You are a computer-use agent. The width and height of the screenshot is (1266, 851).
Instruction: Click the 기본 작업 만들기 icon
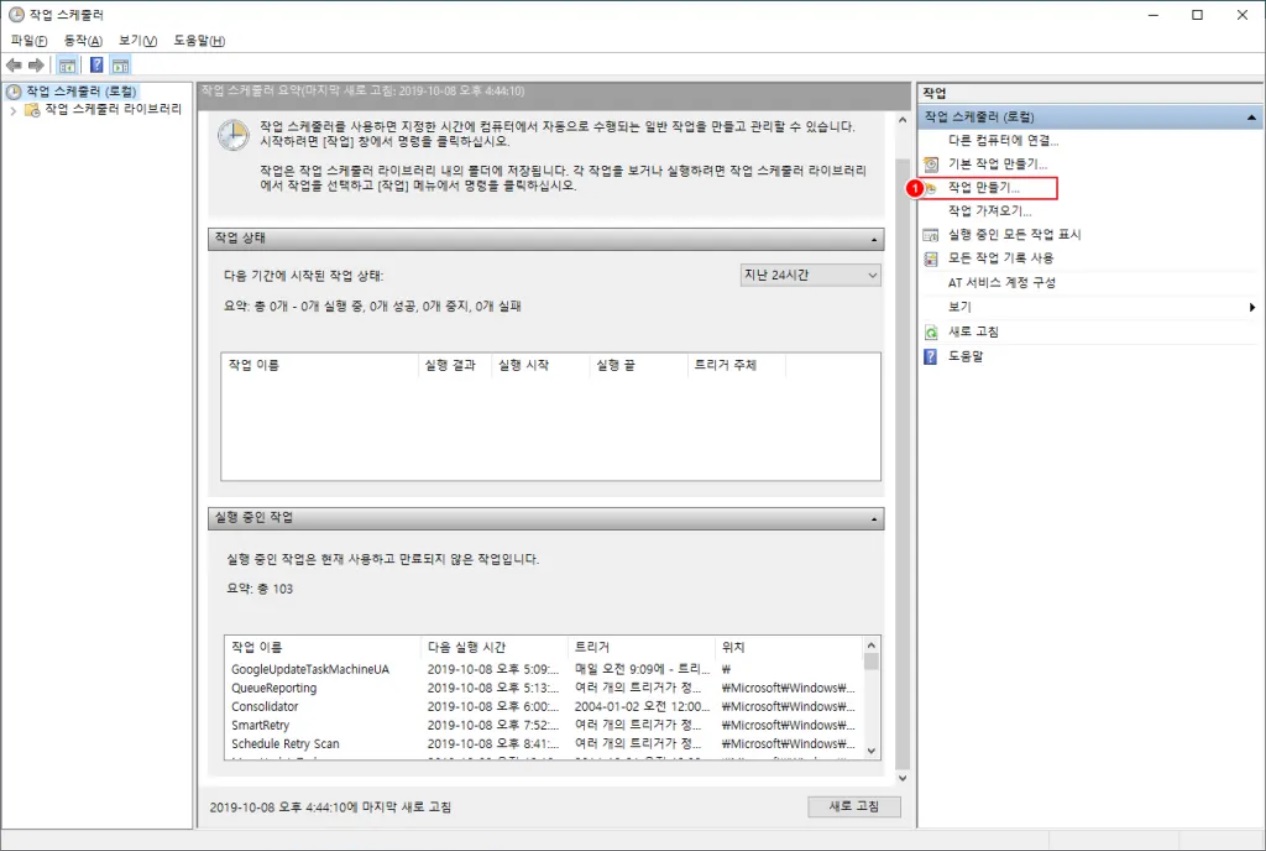pos(931,164)
